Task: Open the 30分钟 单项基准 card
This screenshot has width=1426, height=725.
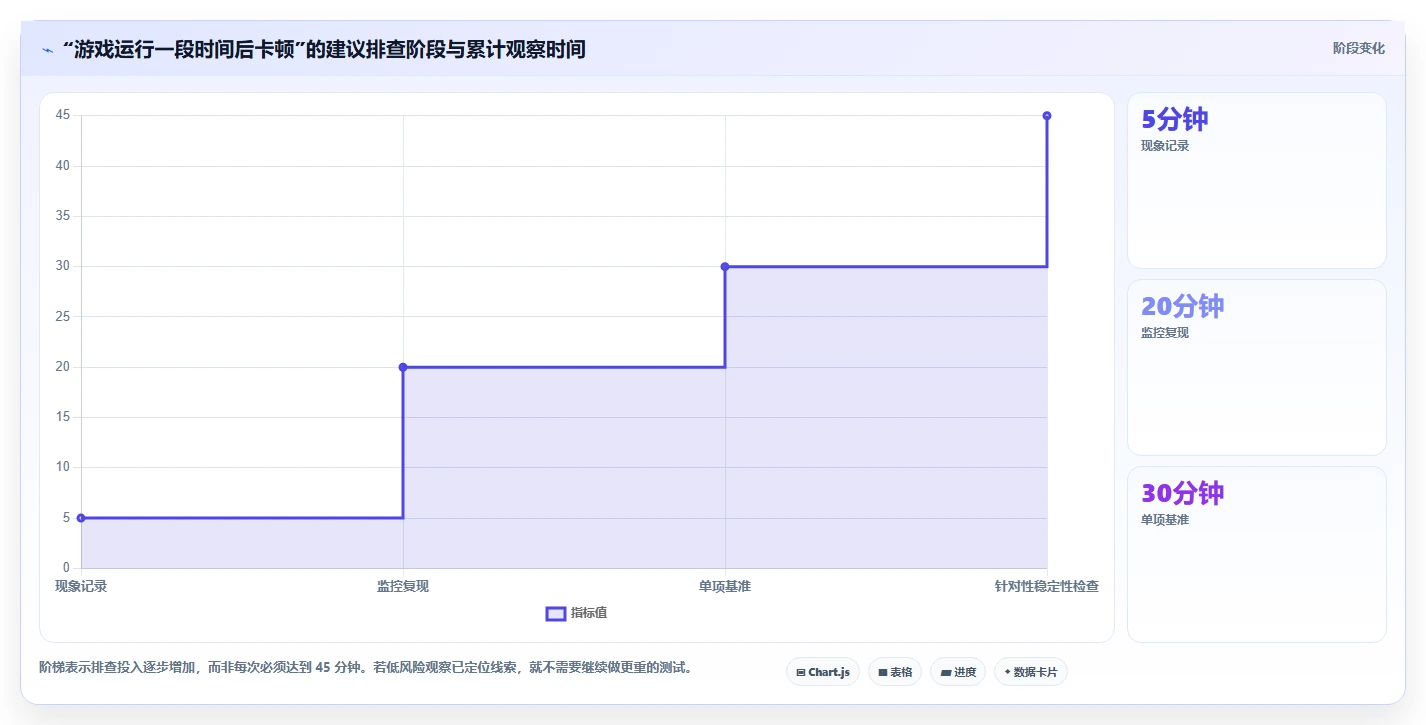Action: click(x=1257, y=554)
